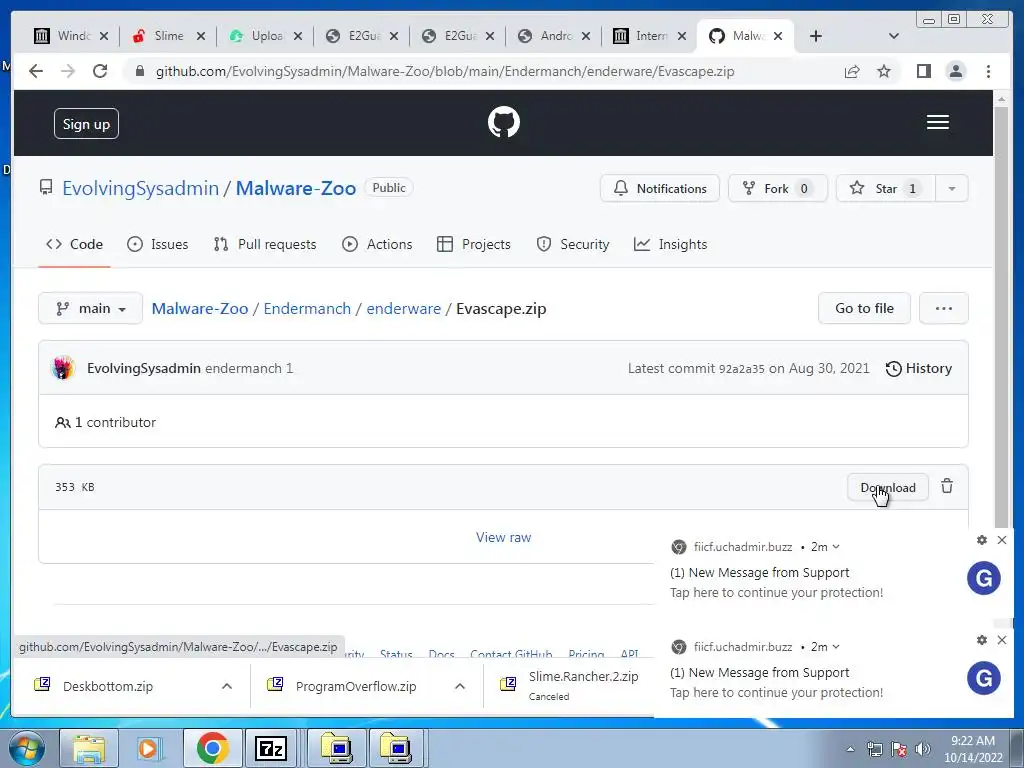1024x768 pixels.
Task: Click the Action Center flag tray icon
Action: pos(899,749)
